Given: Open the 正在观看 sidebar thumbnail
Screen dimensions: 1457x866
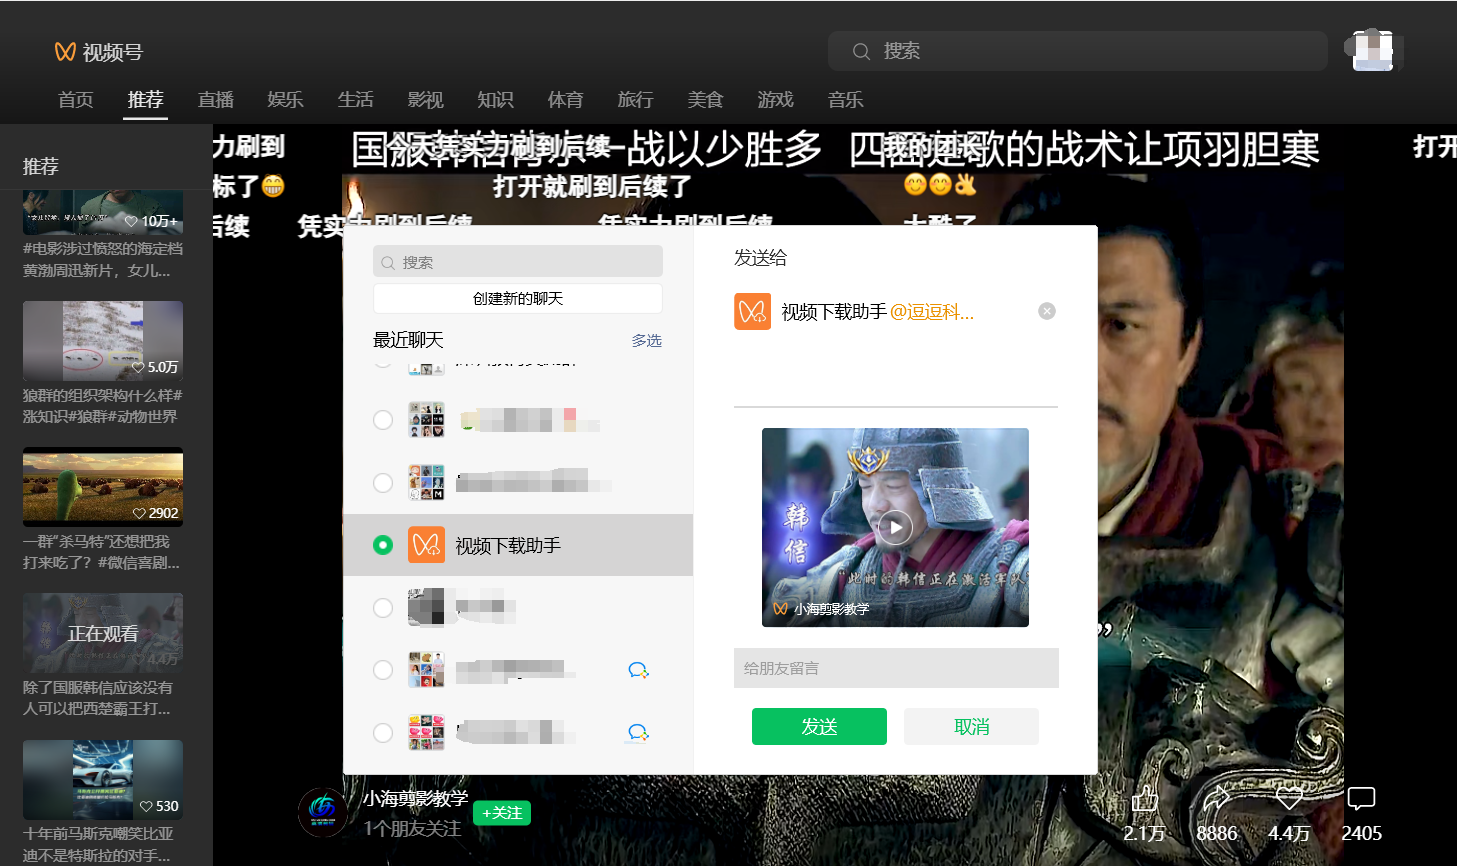Looking at the screenshot, I should point(103,633).
